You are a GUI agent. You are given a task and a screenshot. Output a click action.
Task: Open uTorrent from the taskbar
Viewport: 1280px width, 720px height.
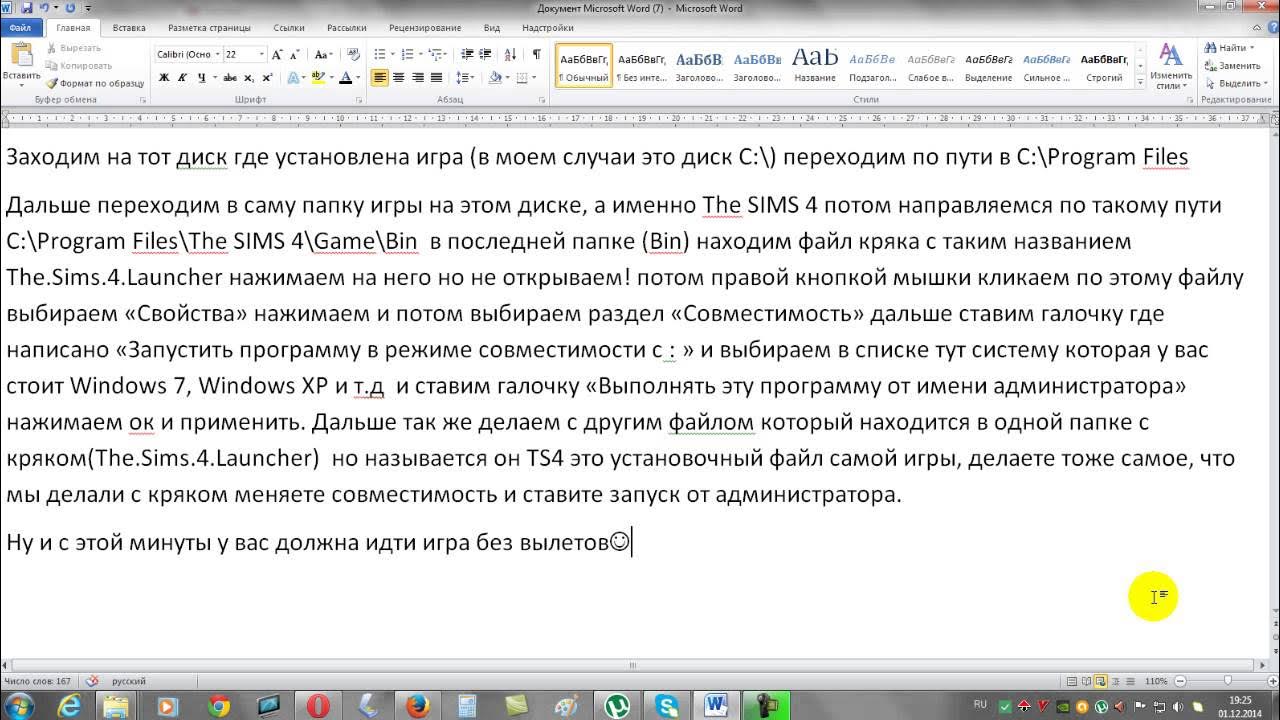pyautogui.click(x=617, y=705)
